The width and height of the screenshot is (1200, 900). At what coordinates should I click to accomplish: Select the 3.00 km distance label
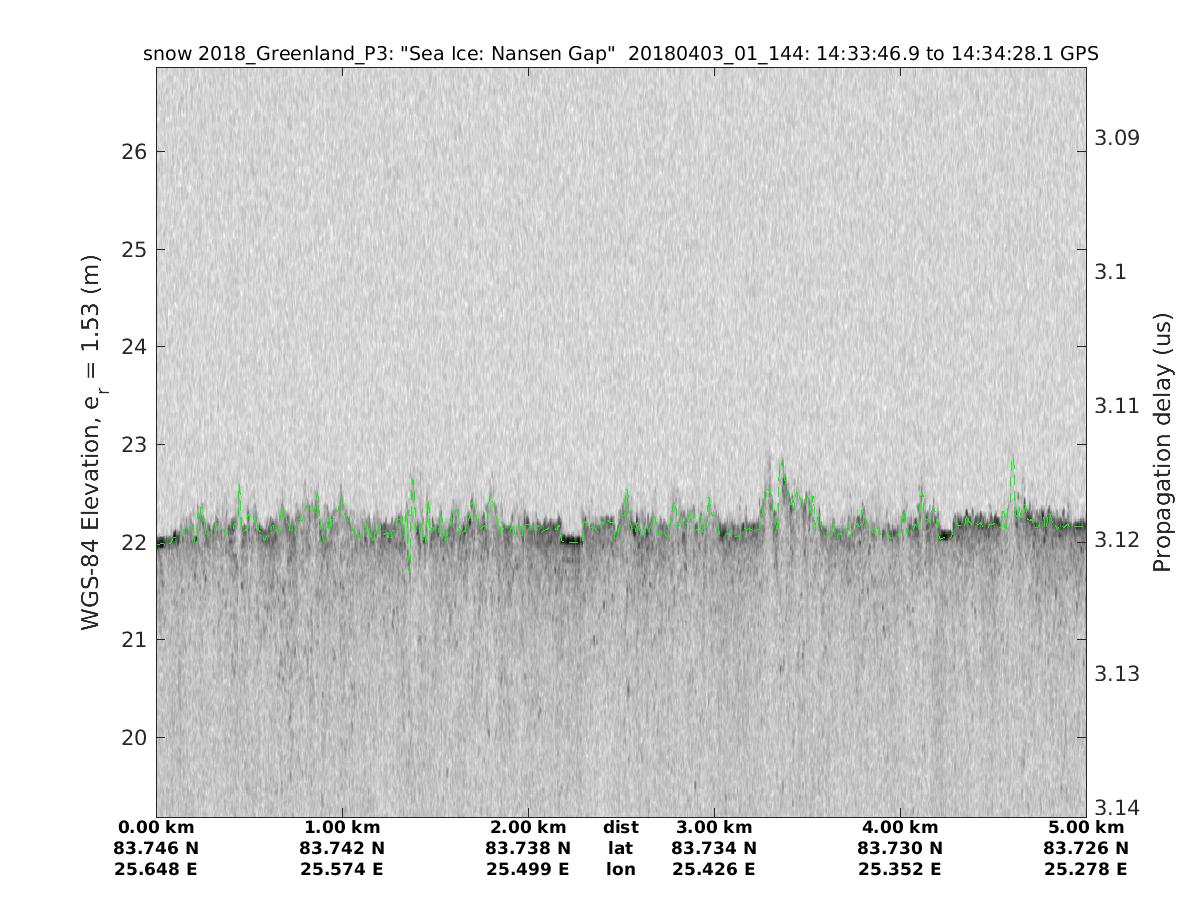pyautogui.click(x=714, y=827)
